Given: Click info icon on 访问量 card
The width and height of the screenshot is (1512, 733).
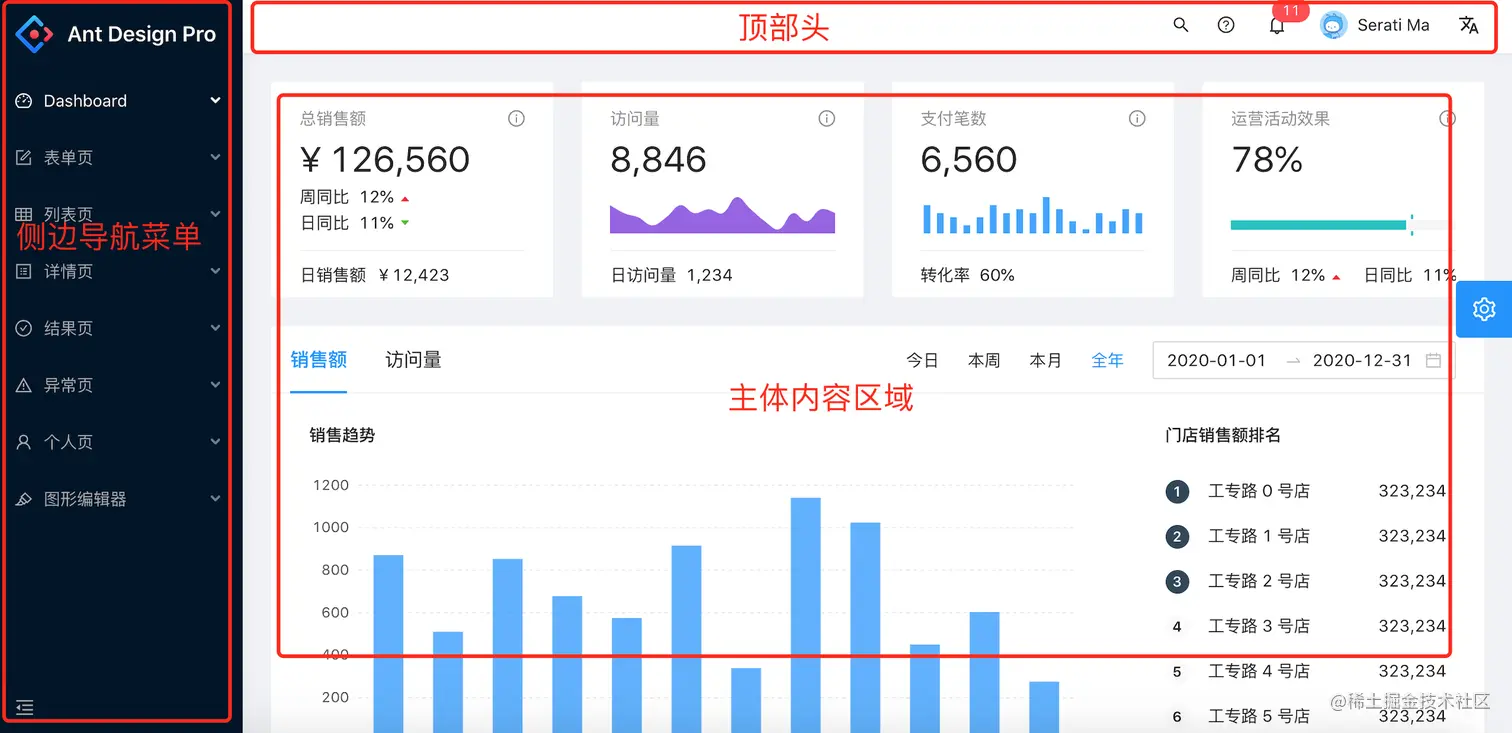Looking at the screenshot, I should pyautogui.click(x=827, y=118).
